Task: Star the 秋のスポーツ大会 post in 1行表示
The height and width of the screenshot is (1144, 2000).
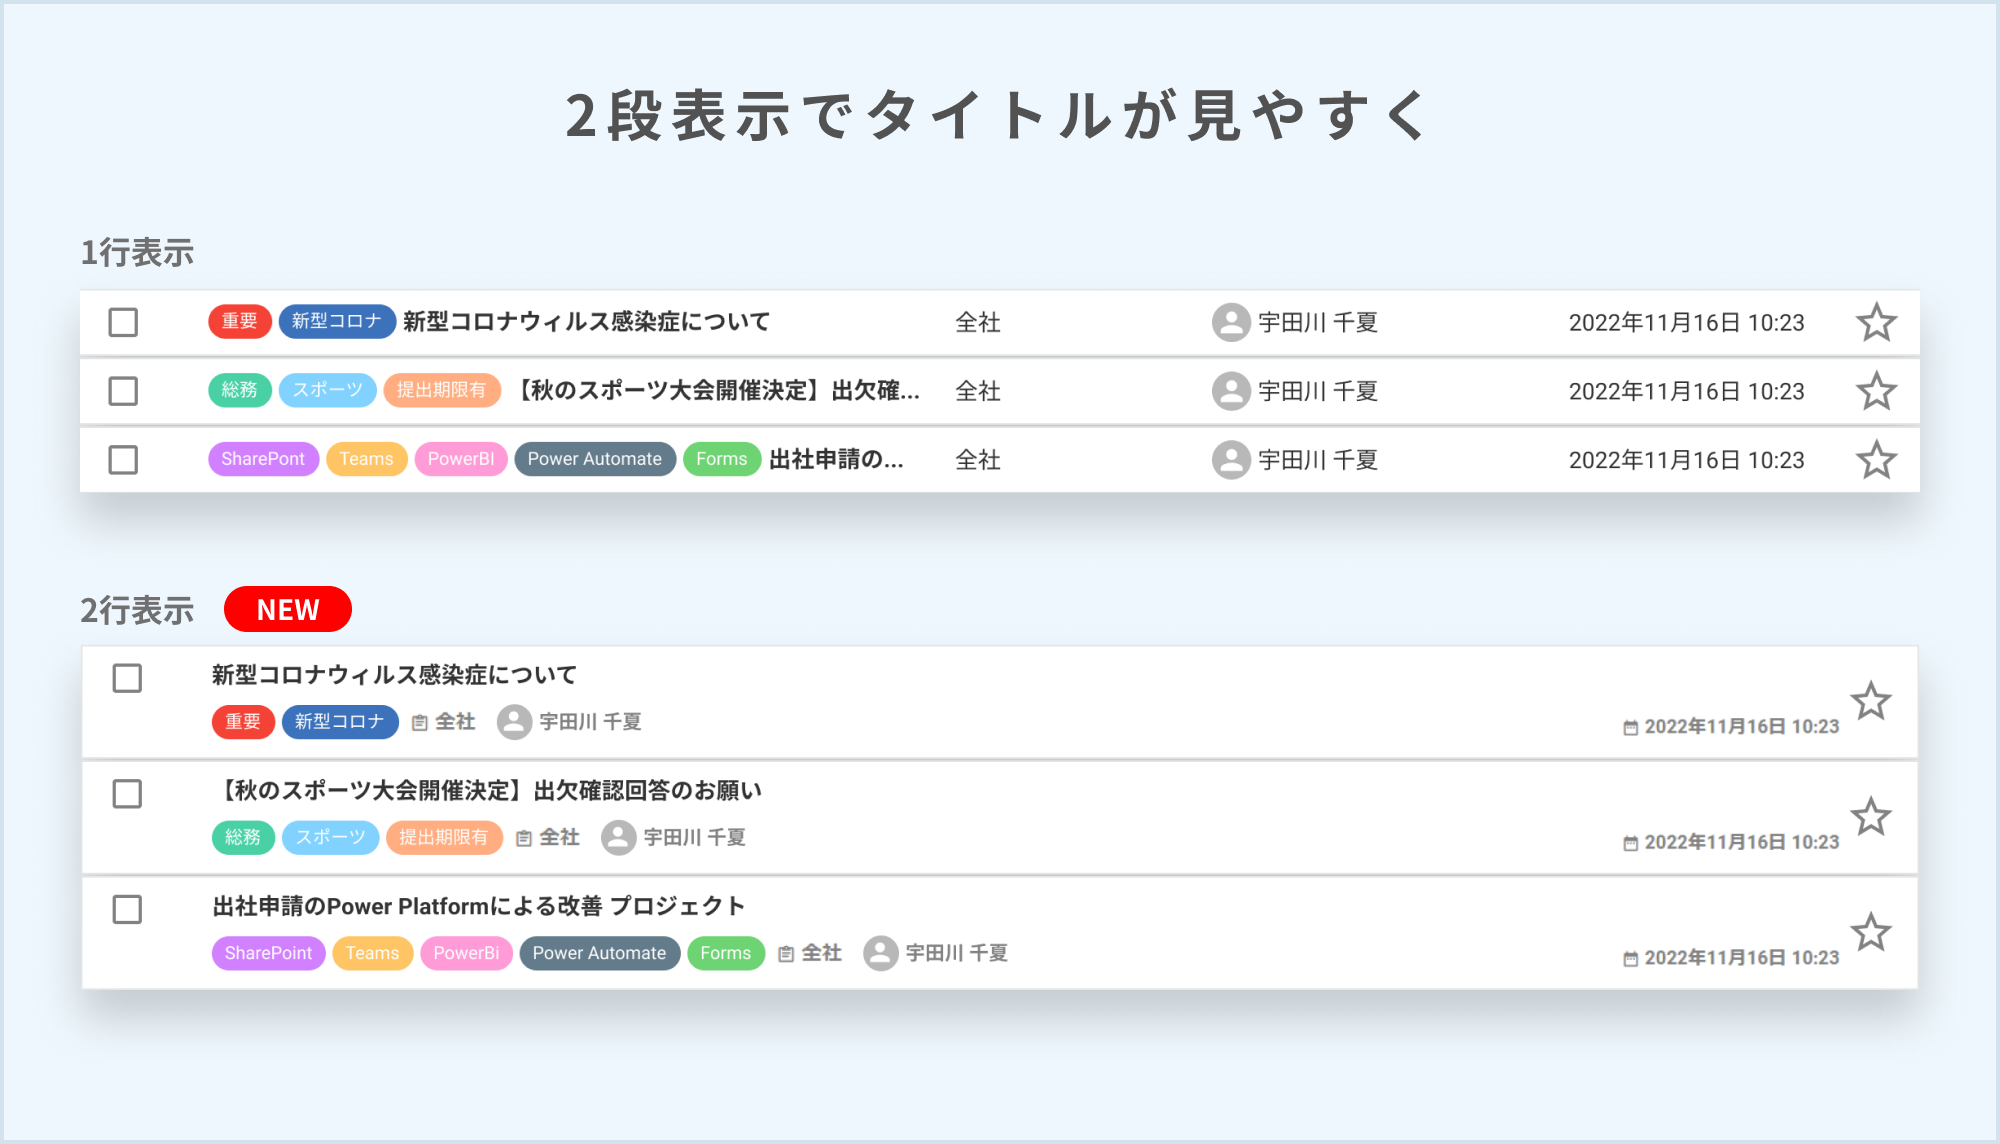Action: [1876, 391]
